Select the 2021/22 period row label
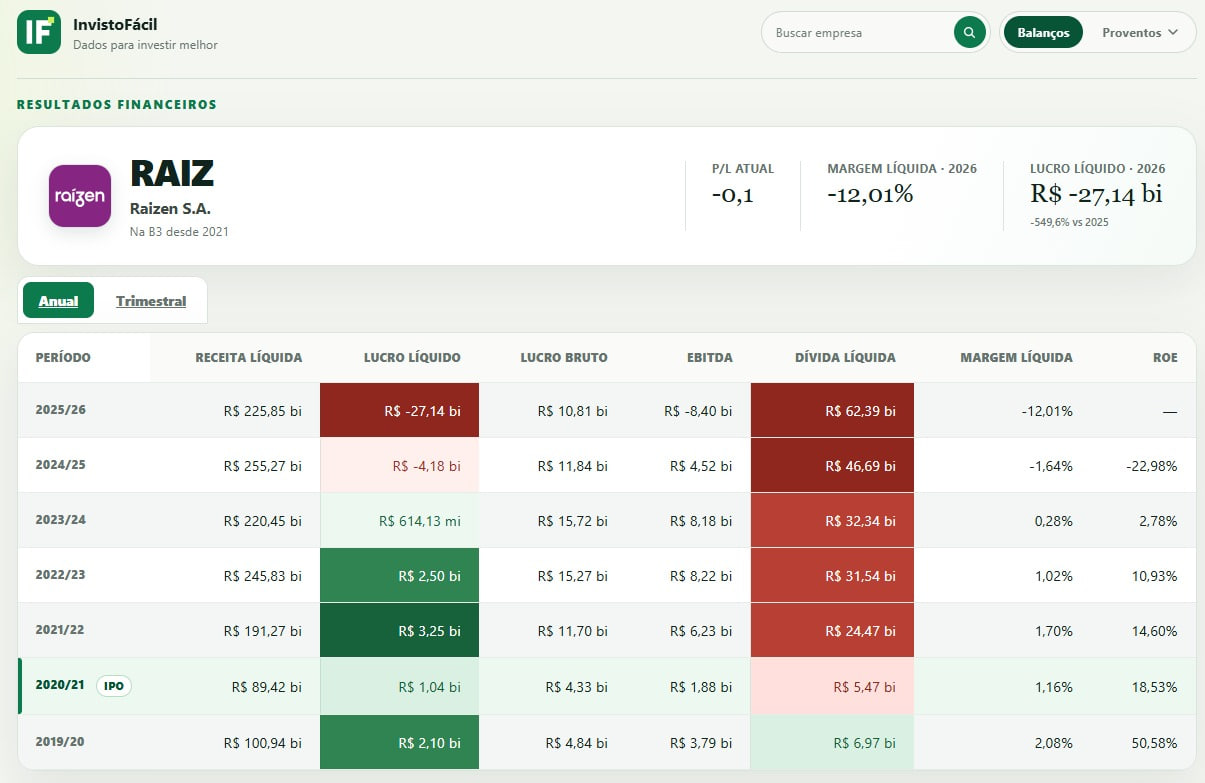This screenshot has width=1205, height=783. point(60,630)
